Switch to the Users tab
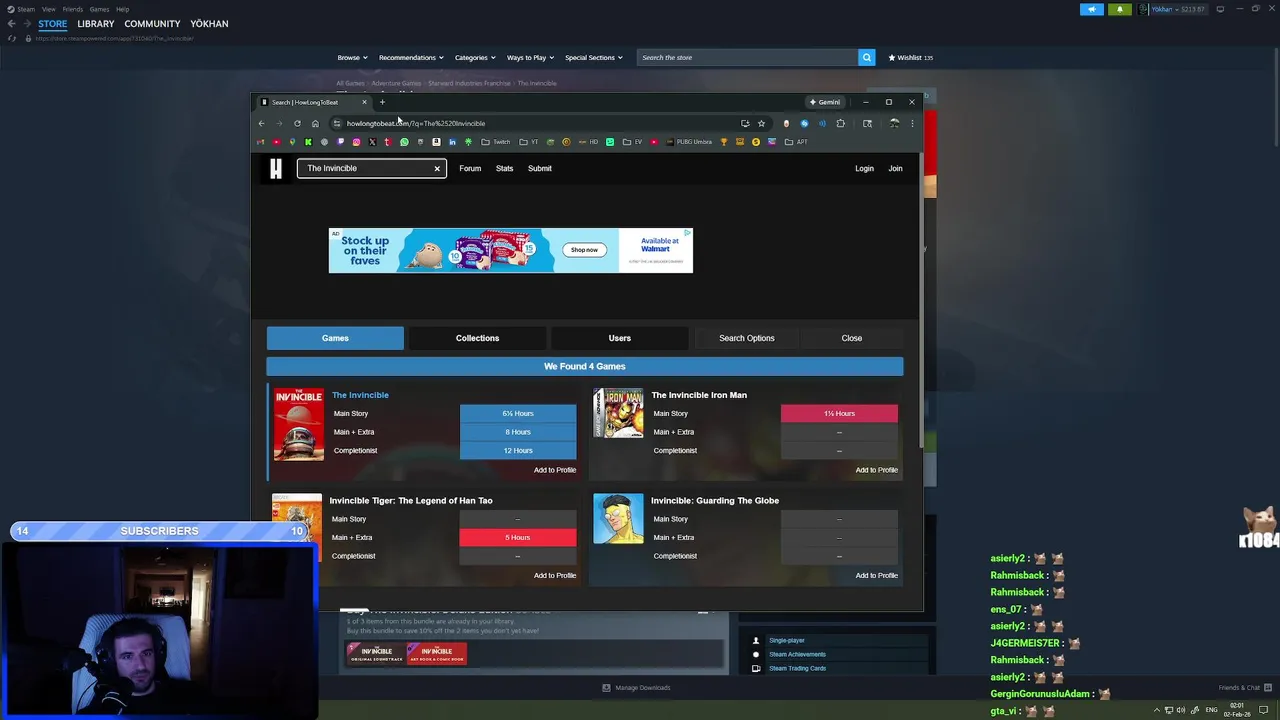The height and width of the screenshot is (720, 1280). (620, 338)
